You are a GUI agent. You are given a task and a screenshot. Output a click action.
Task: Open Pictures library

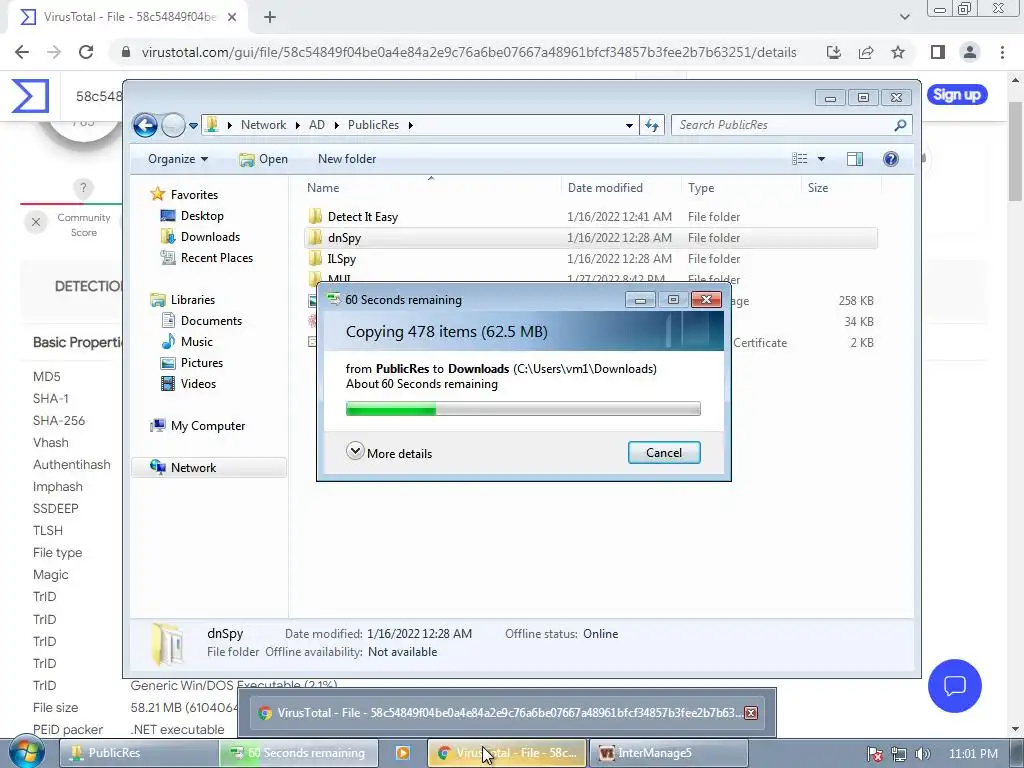[x=192, y=362]
